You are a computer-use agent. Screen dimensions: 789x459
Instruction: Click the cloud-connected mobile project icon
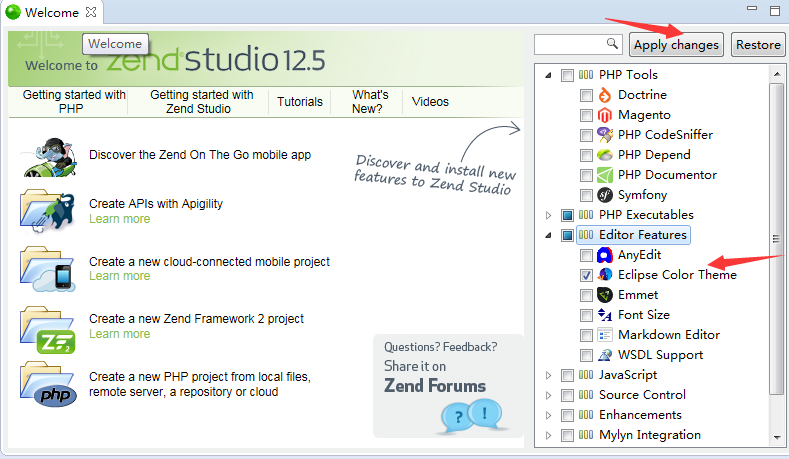48,269
